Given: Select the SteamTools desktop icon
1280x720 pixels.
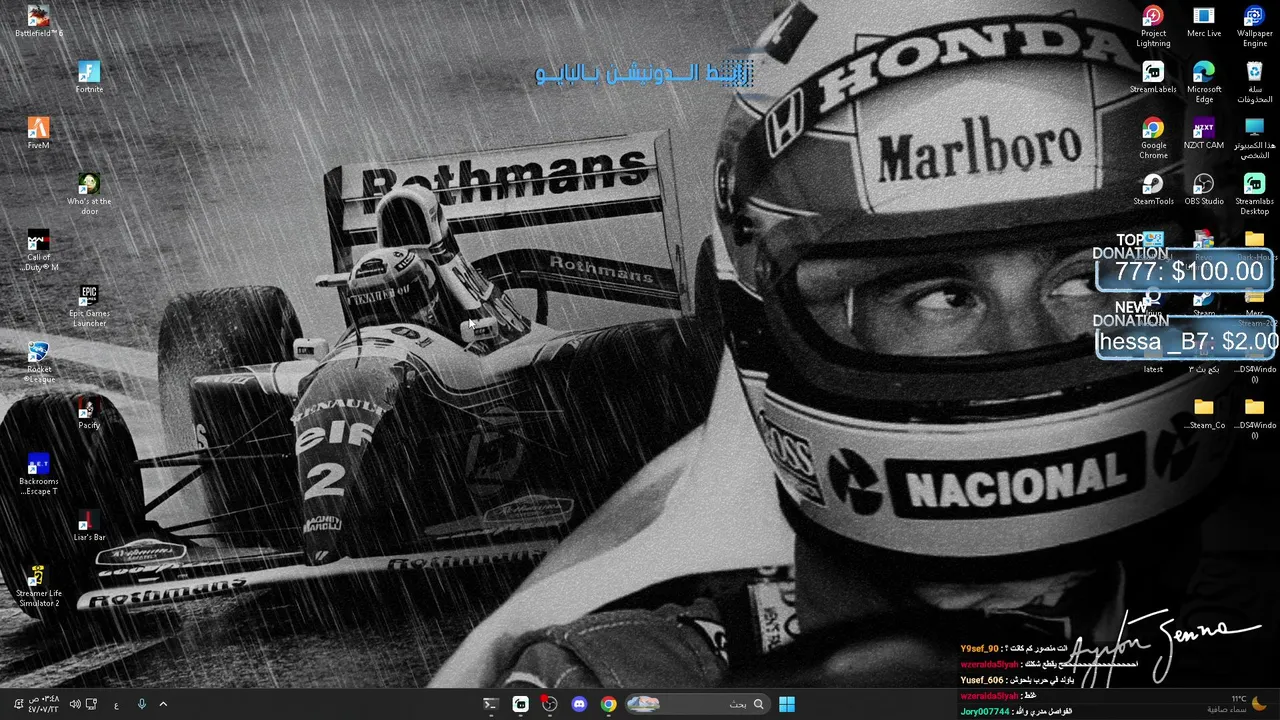Looking at the screenshot, I should 1153,190.
